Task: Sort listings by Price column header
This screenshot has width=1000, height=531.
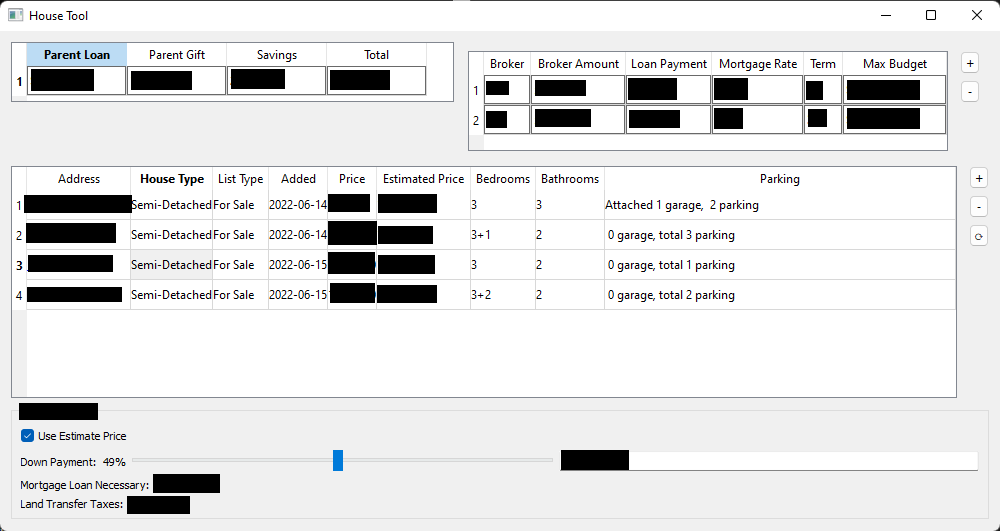Action: click(x=352, y=179)
